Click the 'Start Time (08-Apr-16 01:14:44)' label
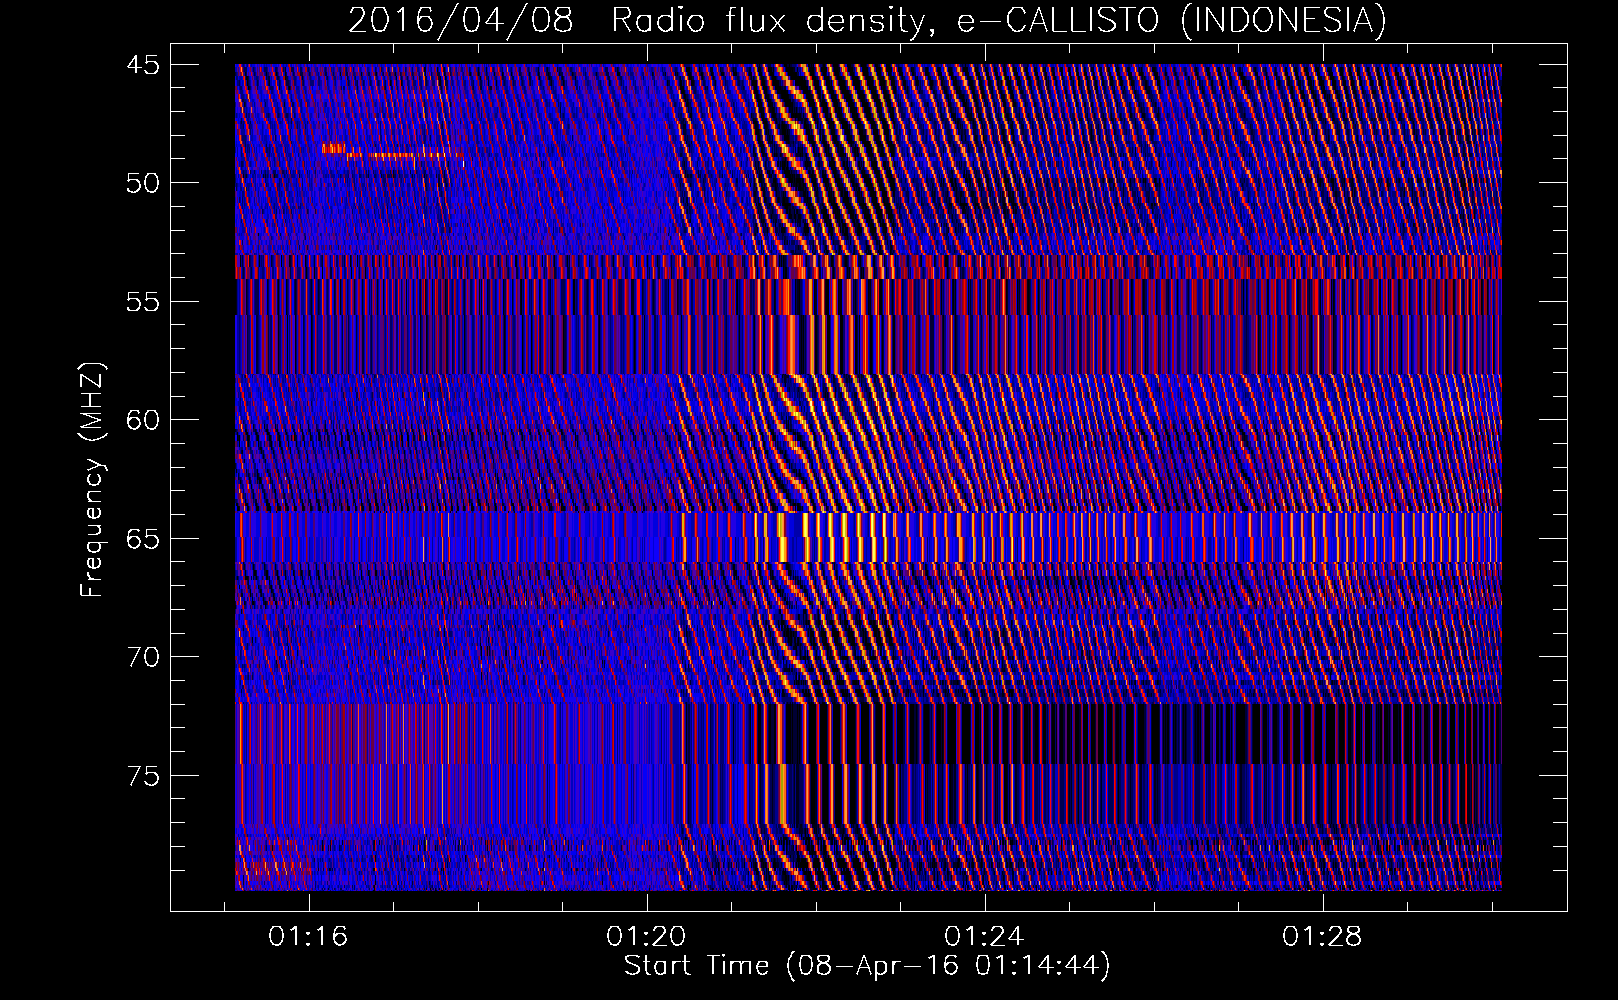 867,966
